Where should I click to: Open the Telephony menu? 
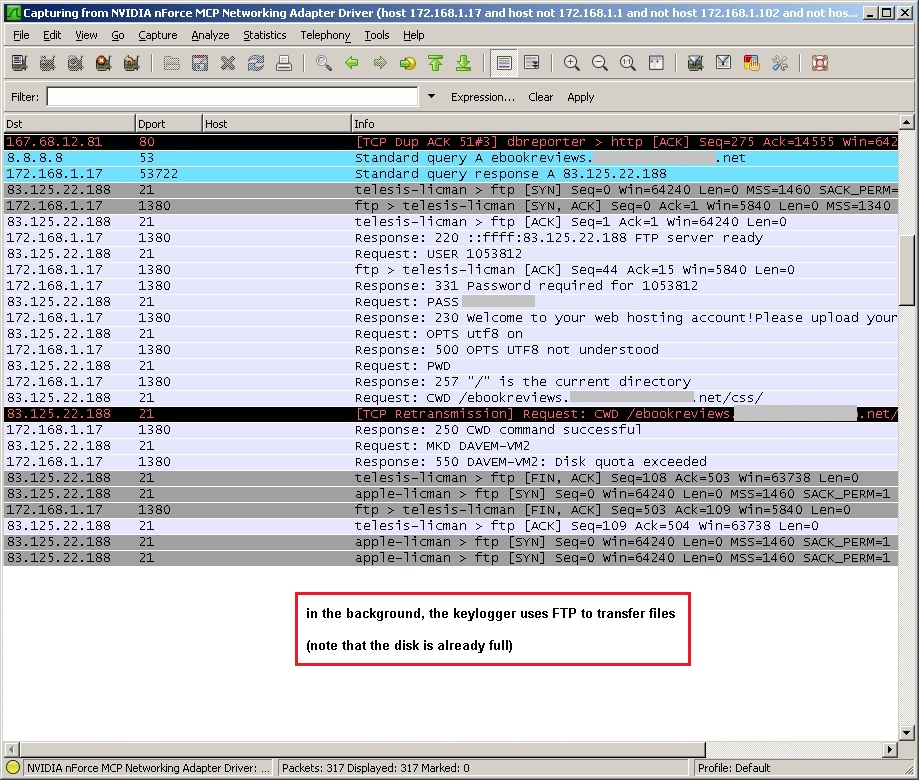tap(325, 35)
